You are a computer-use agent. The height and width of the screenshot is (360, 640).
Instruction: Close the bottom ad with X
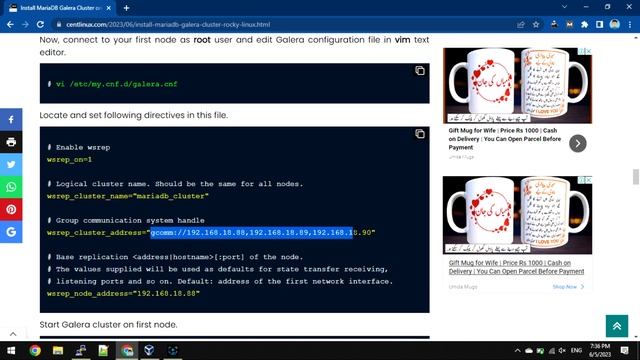coord(589,180)
